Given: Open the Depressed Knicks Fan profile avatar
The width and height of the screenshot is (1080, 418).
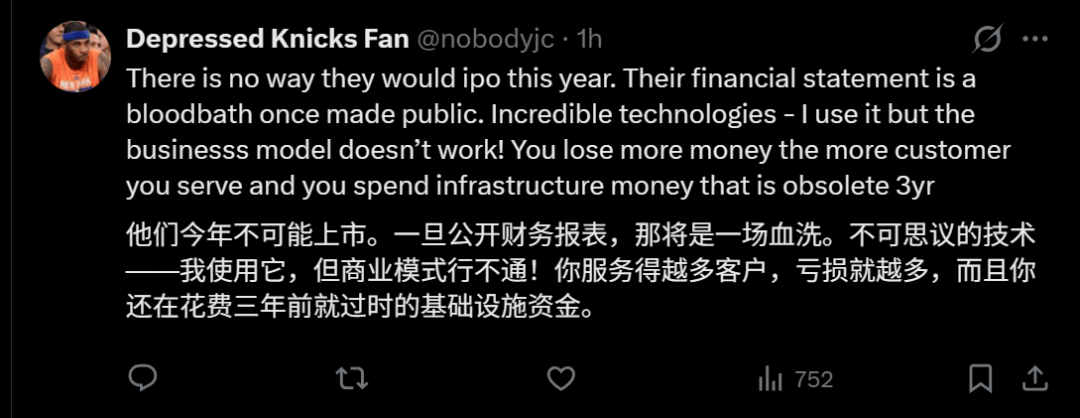Looking at the screenshot, I should click(75, 56).
